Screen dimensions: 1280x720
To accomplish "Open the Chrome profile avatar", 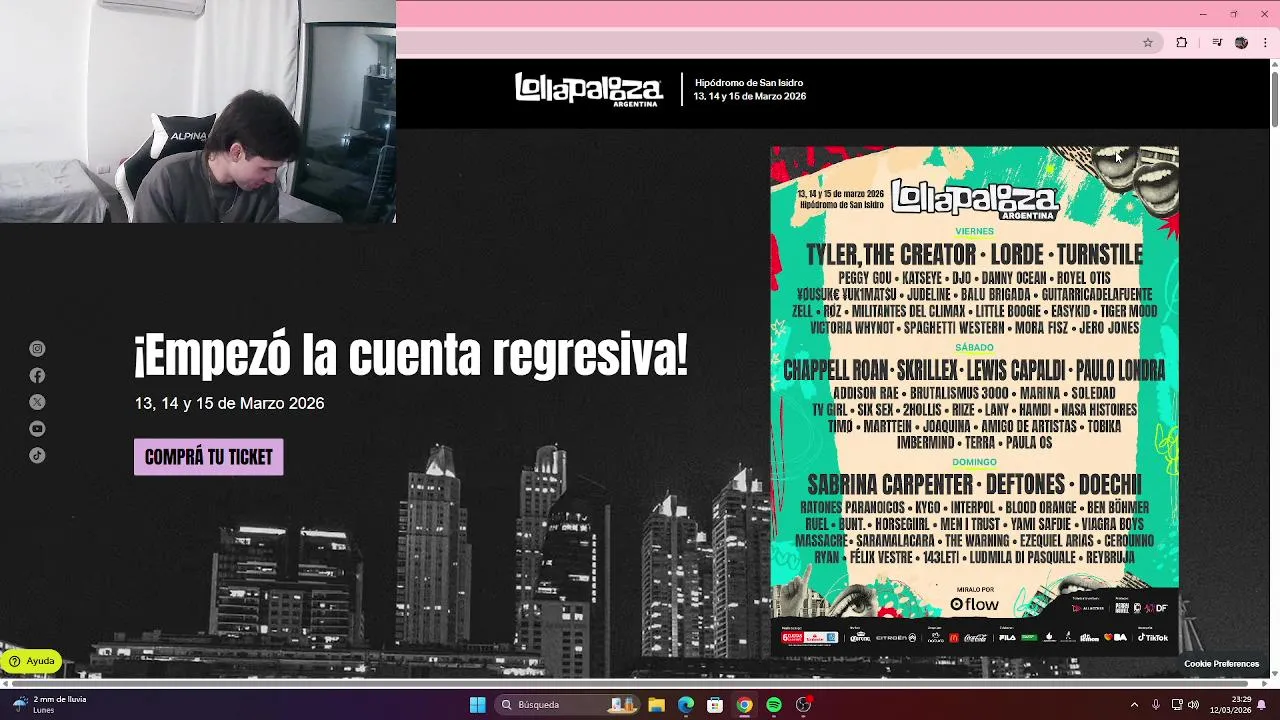I will point(1241,43).
